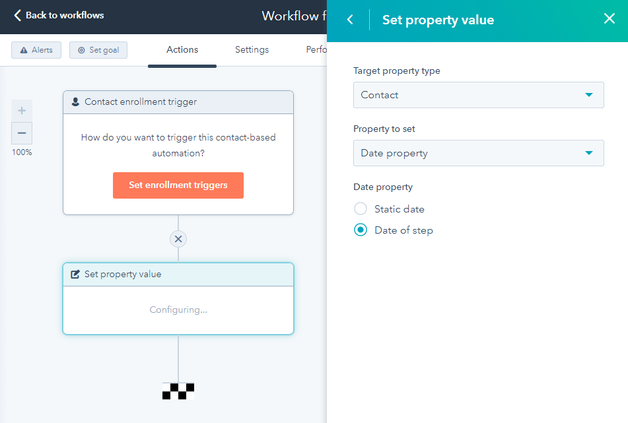Screen dimensions: 628x423
Task: Click the checkered end-of-workflow flag icon
Action: pyautogui.click(x=178, y=391)
